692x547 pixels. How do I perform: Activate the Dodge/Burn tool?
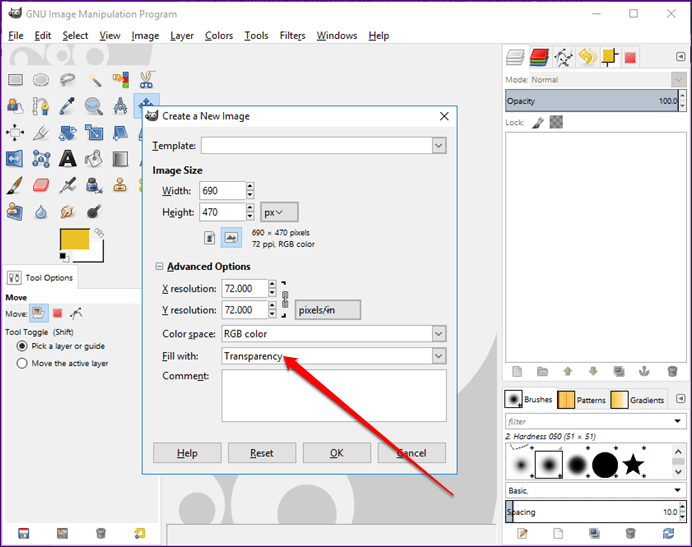point(94,212)
